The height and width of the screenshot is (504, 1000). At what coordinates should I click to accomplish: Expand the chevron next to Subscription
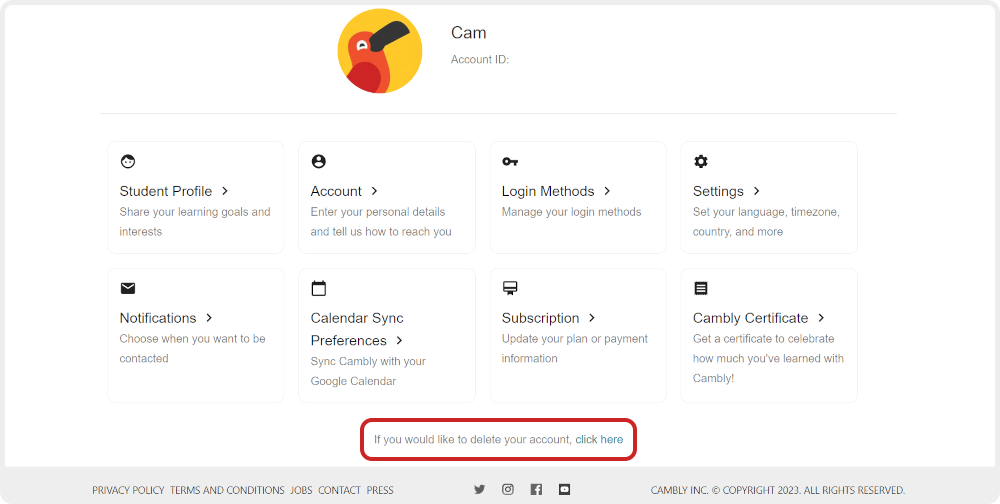point(592,318)
